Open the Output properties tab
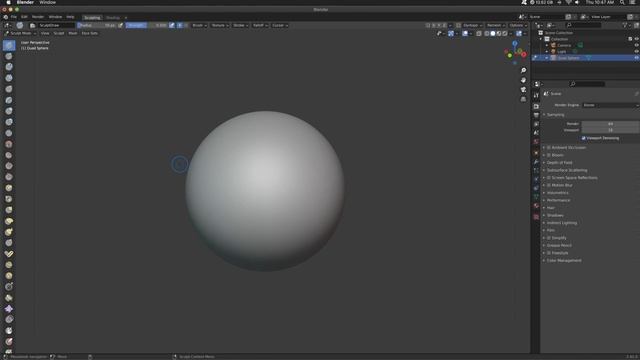This screenshot has width=640, height=360. 536,115
